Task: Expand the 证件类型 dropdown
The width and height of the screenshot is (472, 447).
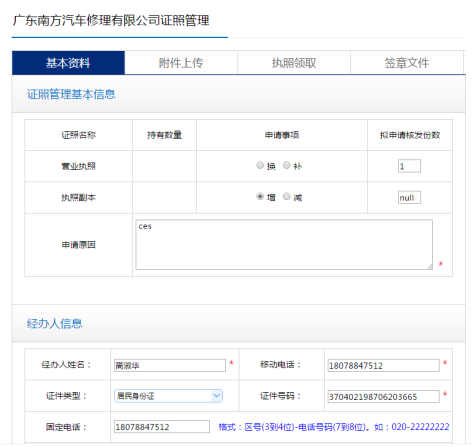Action: pos(168,396)
